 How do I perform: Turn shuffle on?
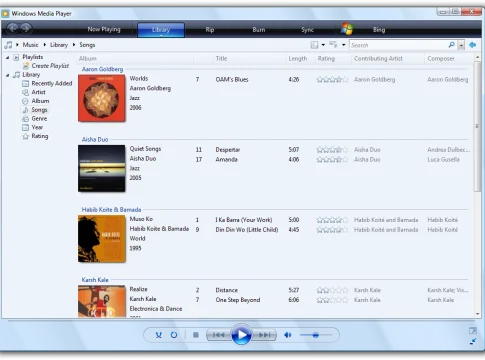[x=159, y=335]
